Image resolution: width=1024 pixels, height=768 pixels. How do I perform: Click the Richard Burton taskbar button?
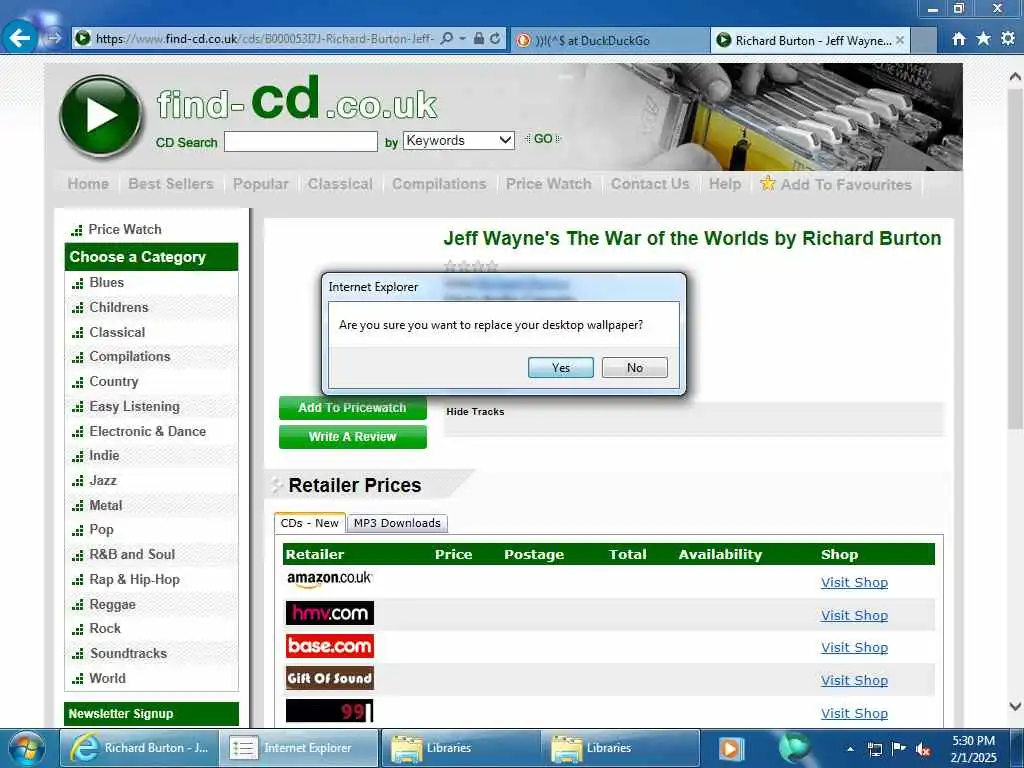pyautogui.click(x=138, y=748)
